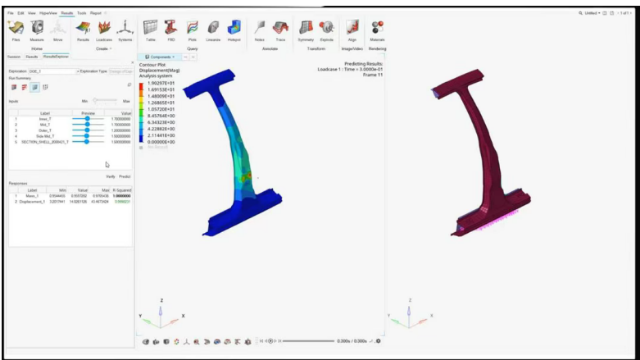Click the first red Run Summary icon

[x=14, y=87]
